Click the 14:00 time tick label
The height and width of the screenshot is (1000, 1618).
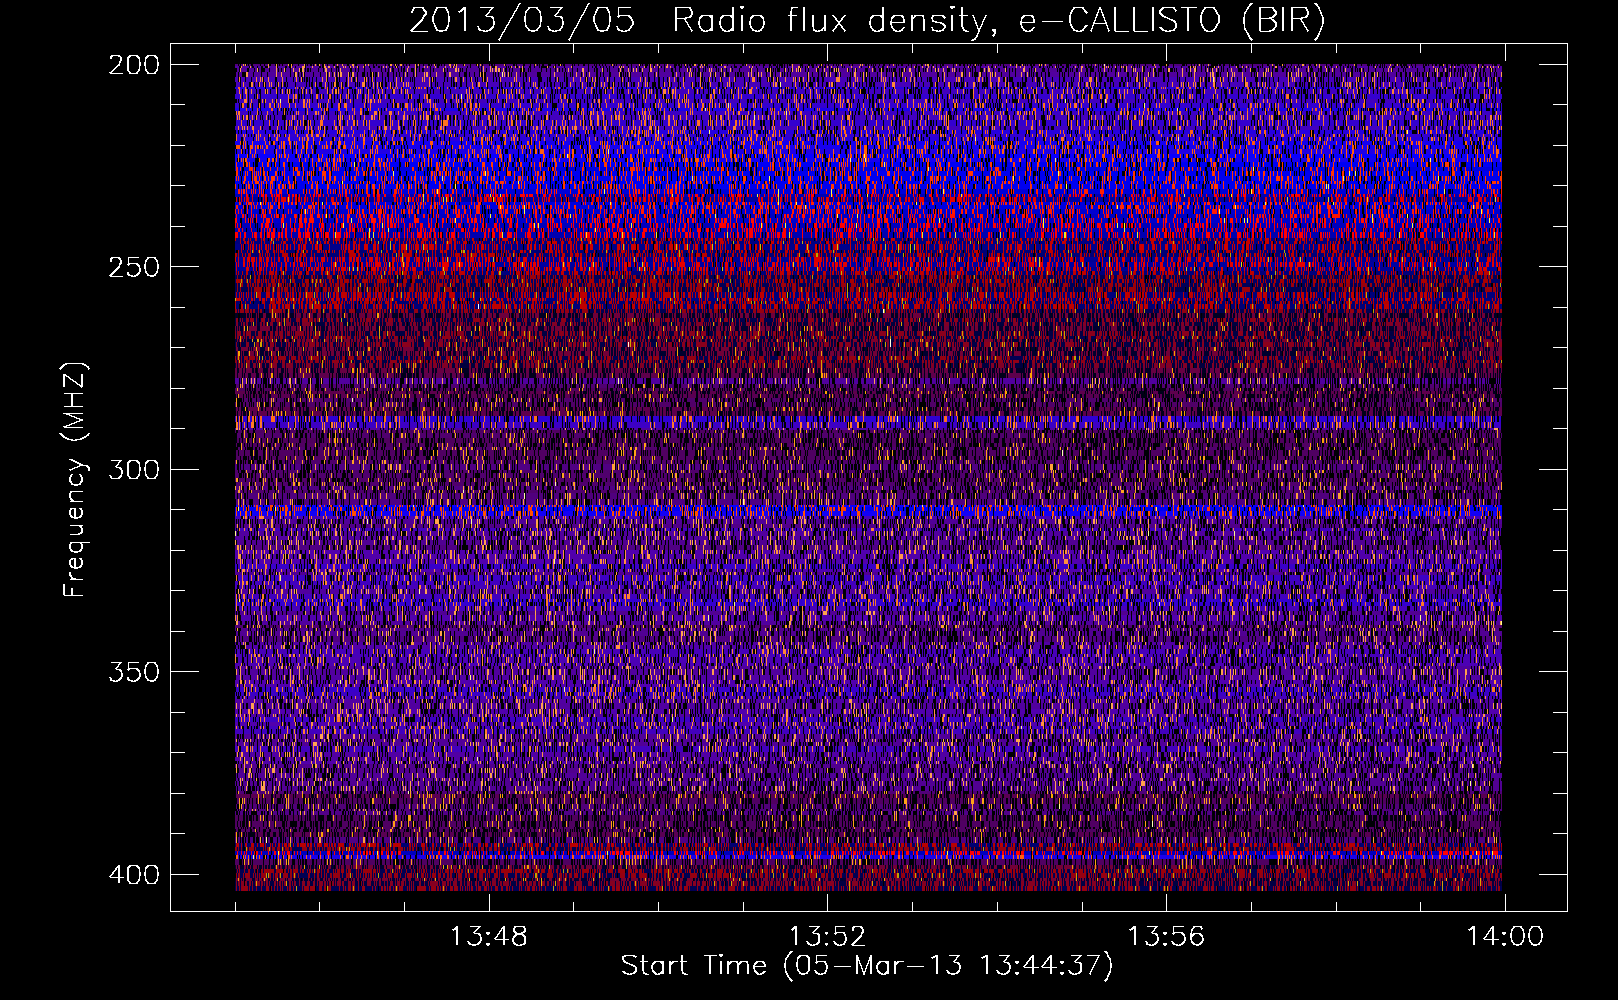1505,937
